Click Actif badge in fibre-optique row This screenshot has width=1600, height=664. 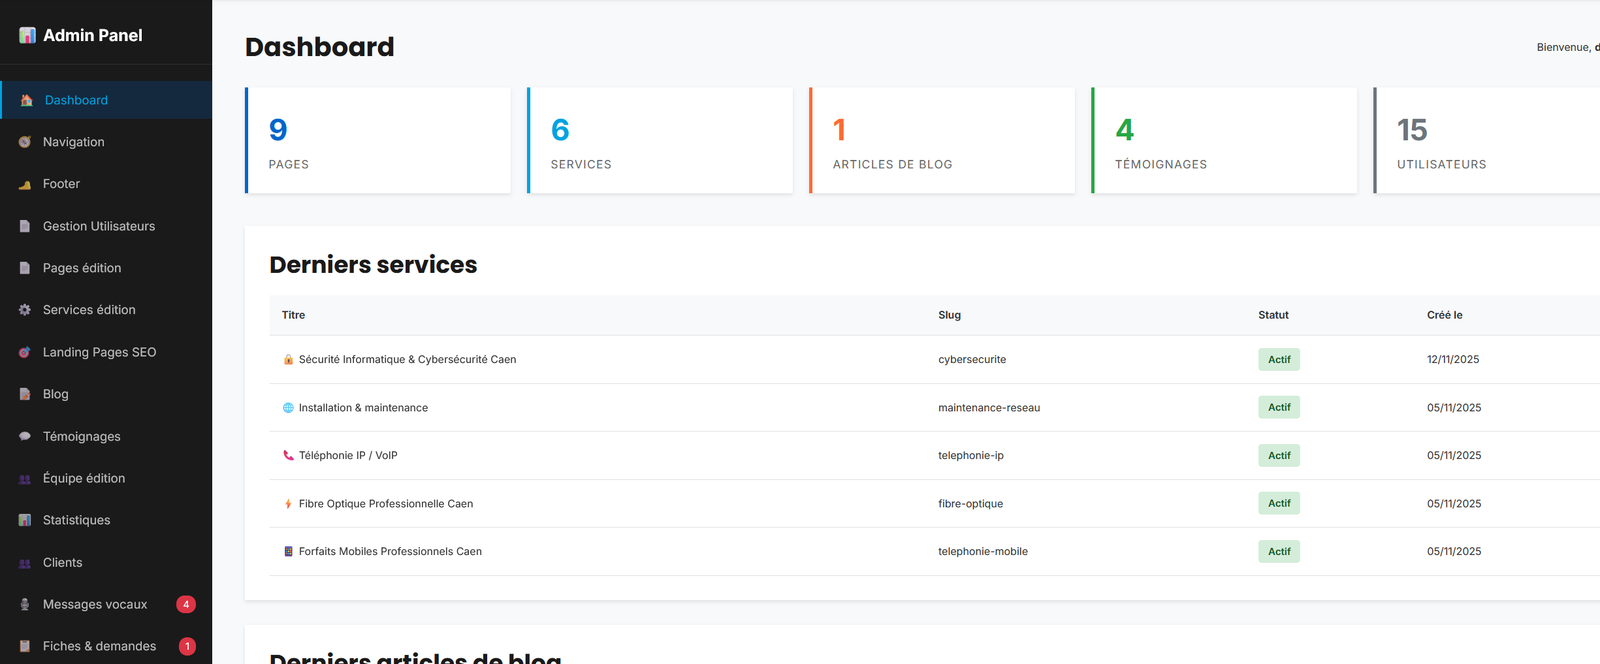1279,503
